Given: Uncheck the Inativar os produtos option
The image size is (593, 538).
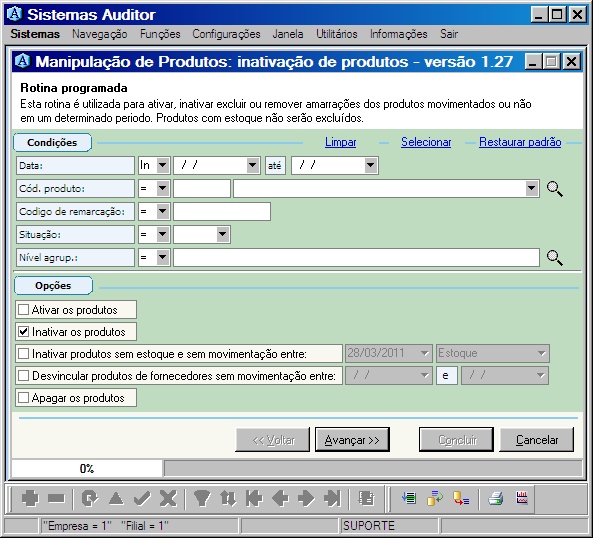Looking at the screenshot, I should click(23, 332).
